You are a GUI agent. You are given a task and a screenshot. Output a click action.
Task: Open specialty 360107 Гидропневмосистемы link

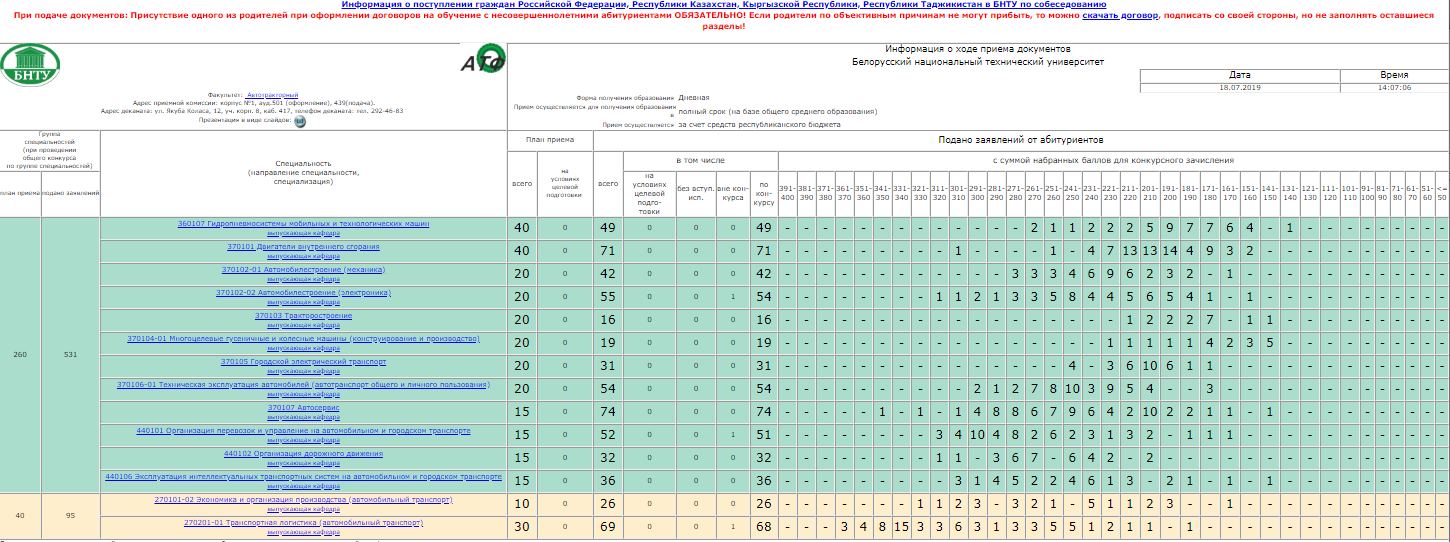click(303, 223)
